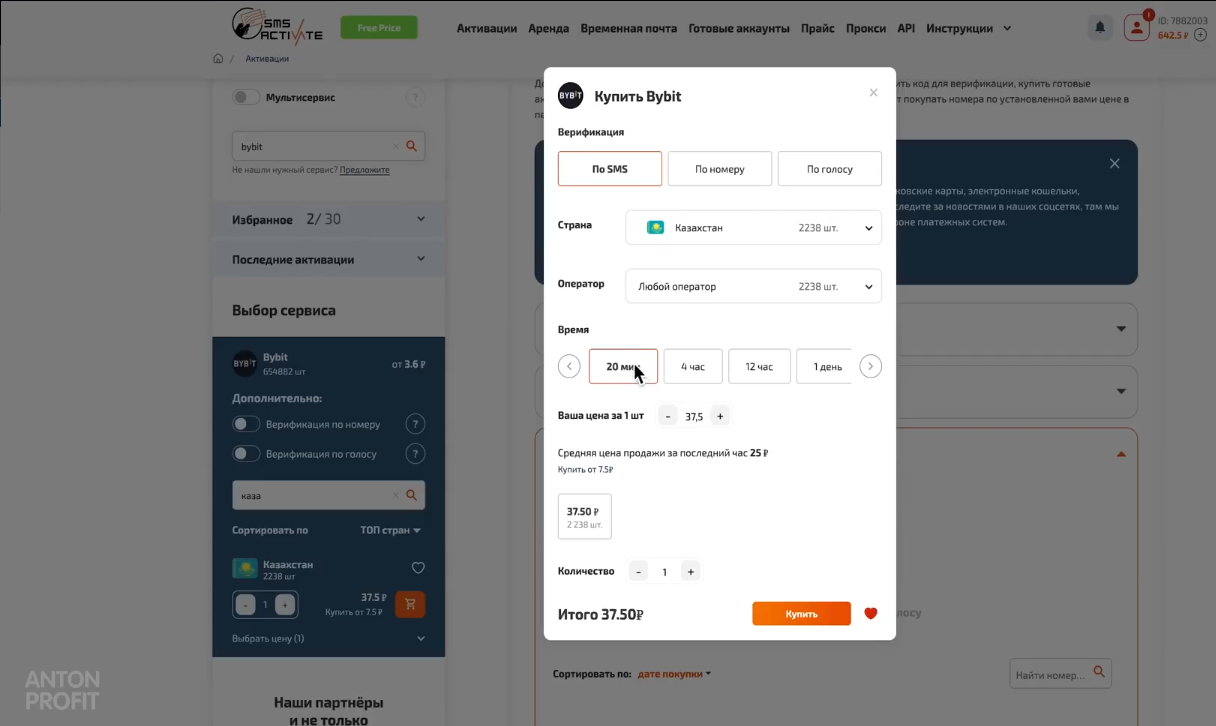
Task: Open the Прокси menu item
Action: (866, 28)
